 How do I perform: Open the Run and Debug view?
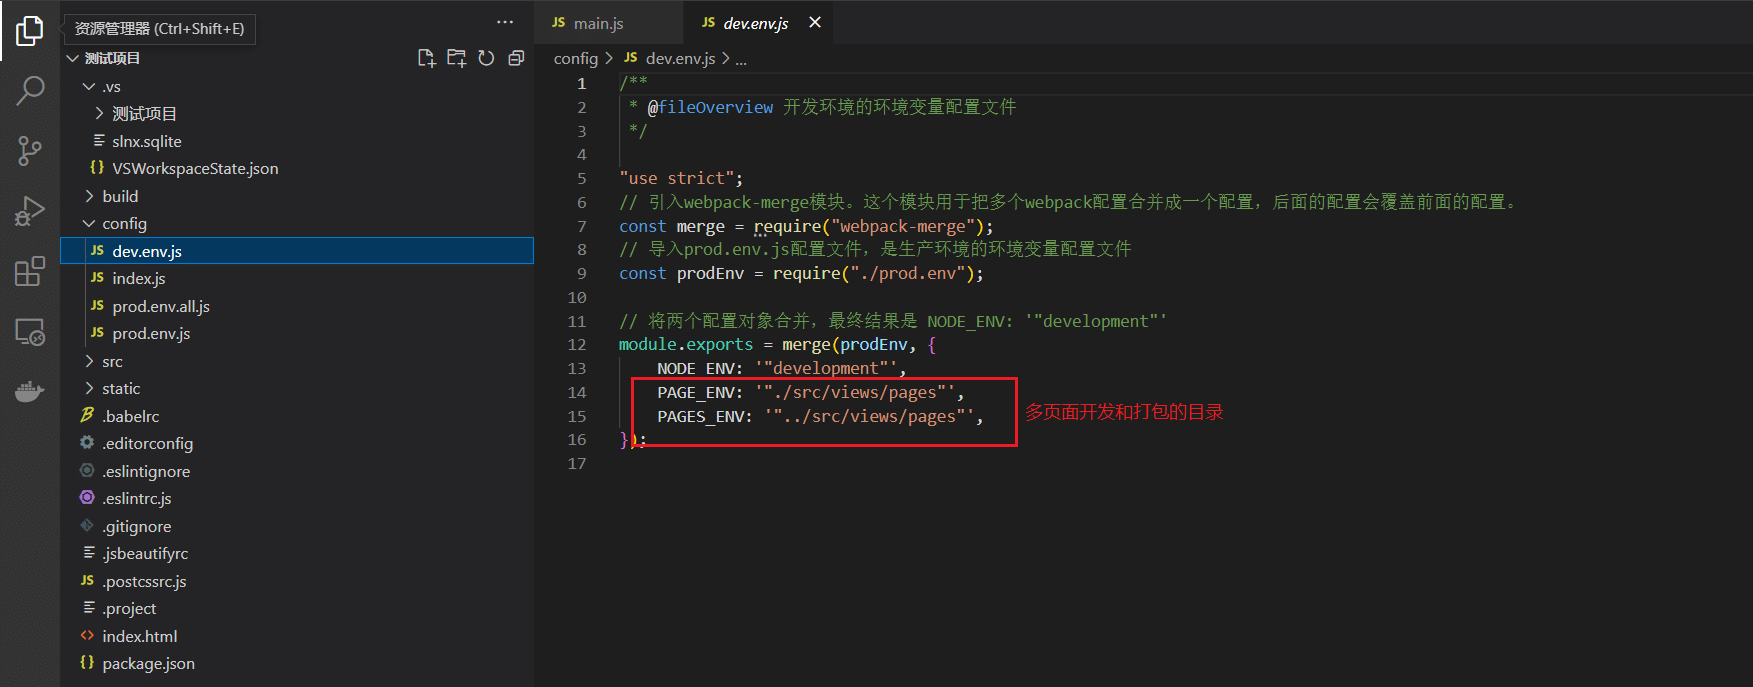click(x=30, y=211)
